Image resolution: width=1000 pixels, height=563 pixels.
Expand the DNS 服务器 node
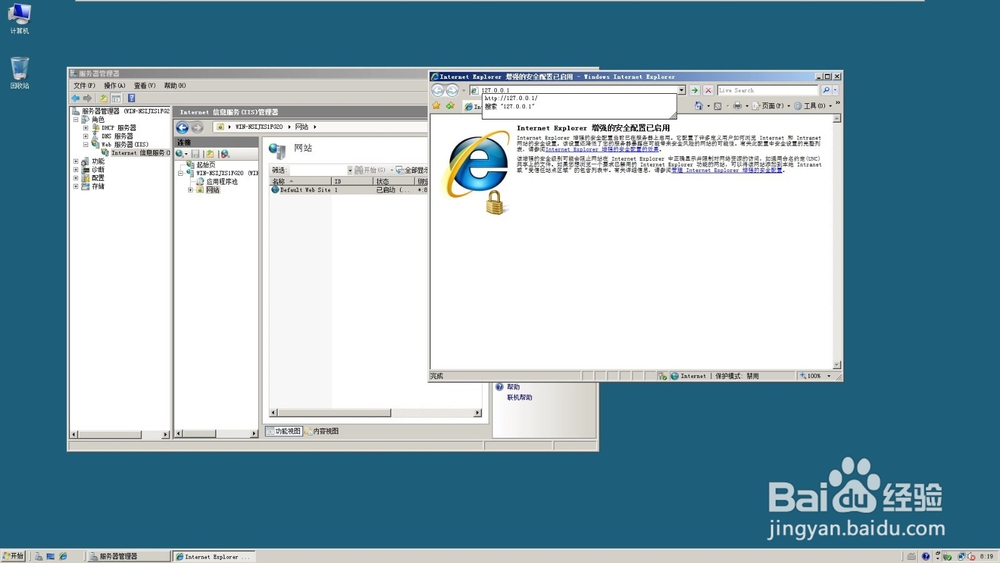point(85,136)
